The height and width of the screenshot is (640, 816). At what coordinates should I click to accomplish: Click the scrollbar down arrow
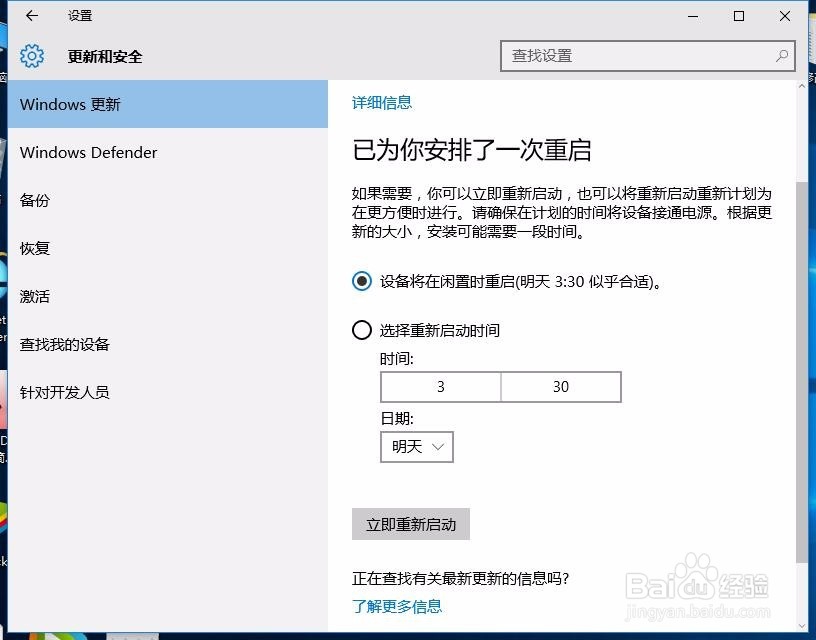802,625
